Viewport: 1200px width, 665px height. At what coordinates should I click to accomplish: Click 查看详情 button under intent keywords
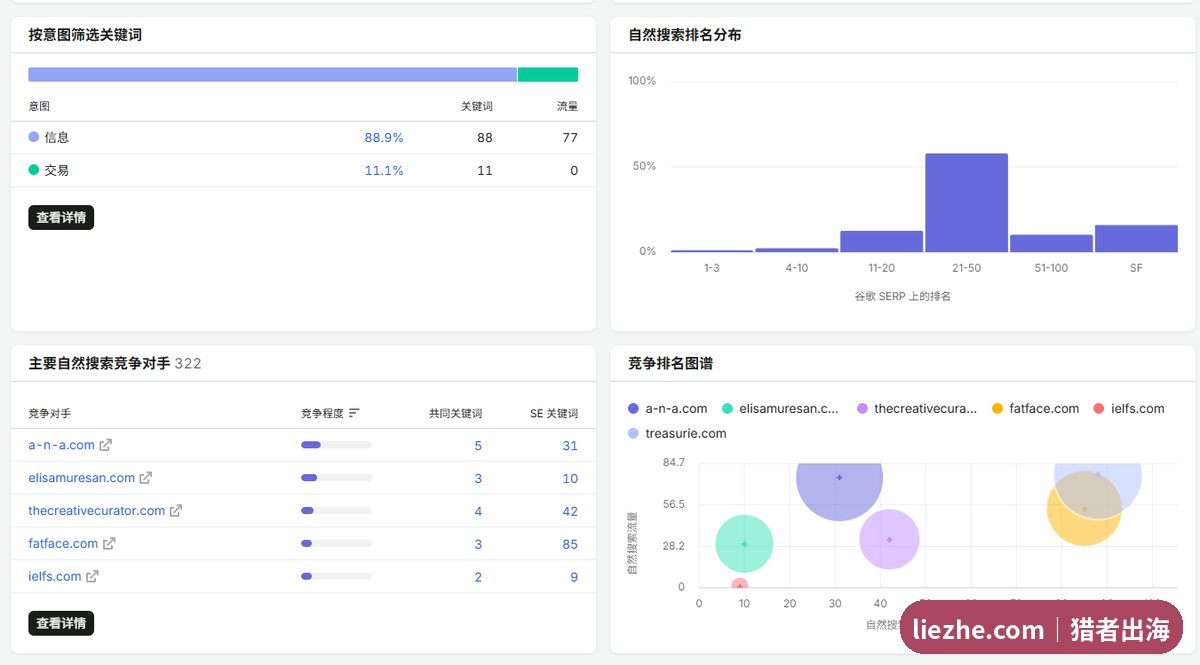tap(61, 217)
